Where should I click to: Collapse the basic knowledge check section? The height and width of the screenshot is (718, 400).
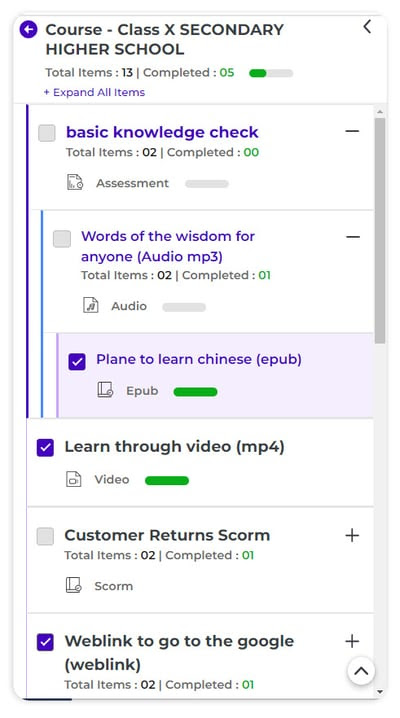tap(352, 131)
